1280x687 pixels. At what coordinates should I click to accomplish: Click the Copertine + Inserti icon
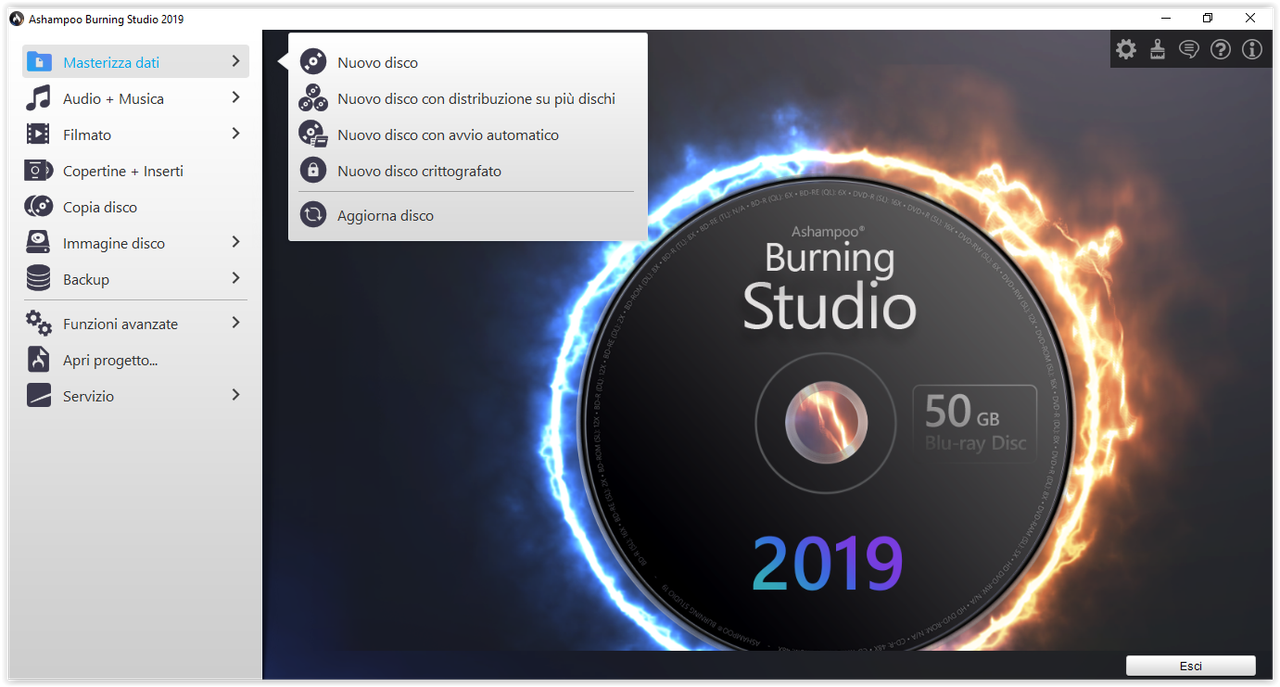click(x=38, y=171)
